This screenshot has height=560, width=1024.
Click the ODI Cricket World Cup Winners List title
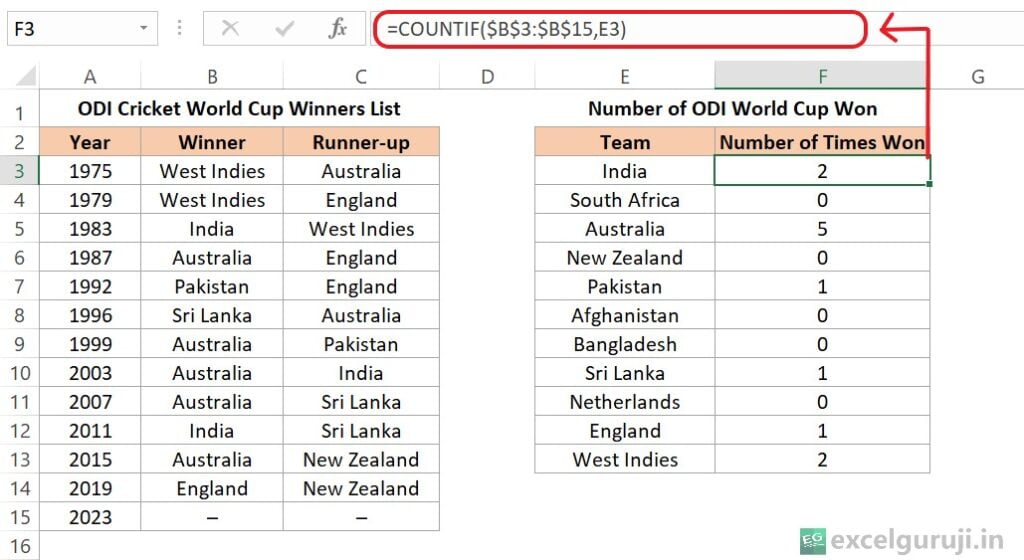point(239,109)
